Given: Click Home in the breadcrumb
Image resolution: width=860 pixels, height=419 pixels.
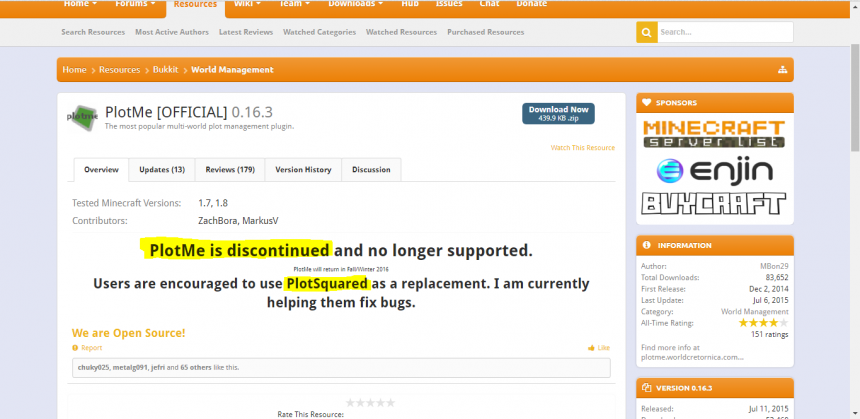Looking at the screenshot, I should 75,70.
